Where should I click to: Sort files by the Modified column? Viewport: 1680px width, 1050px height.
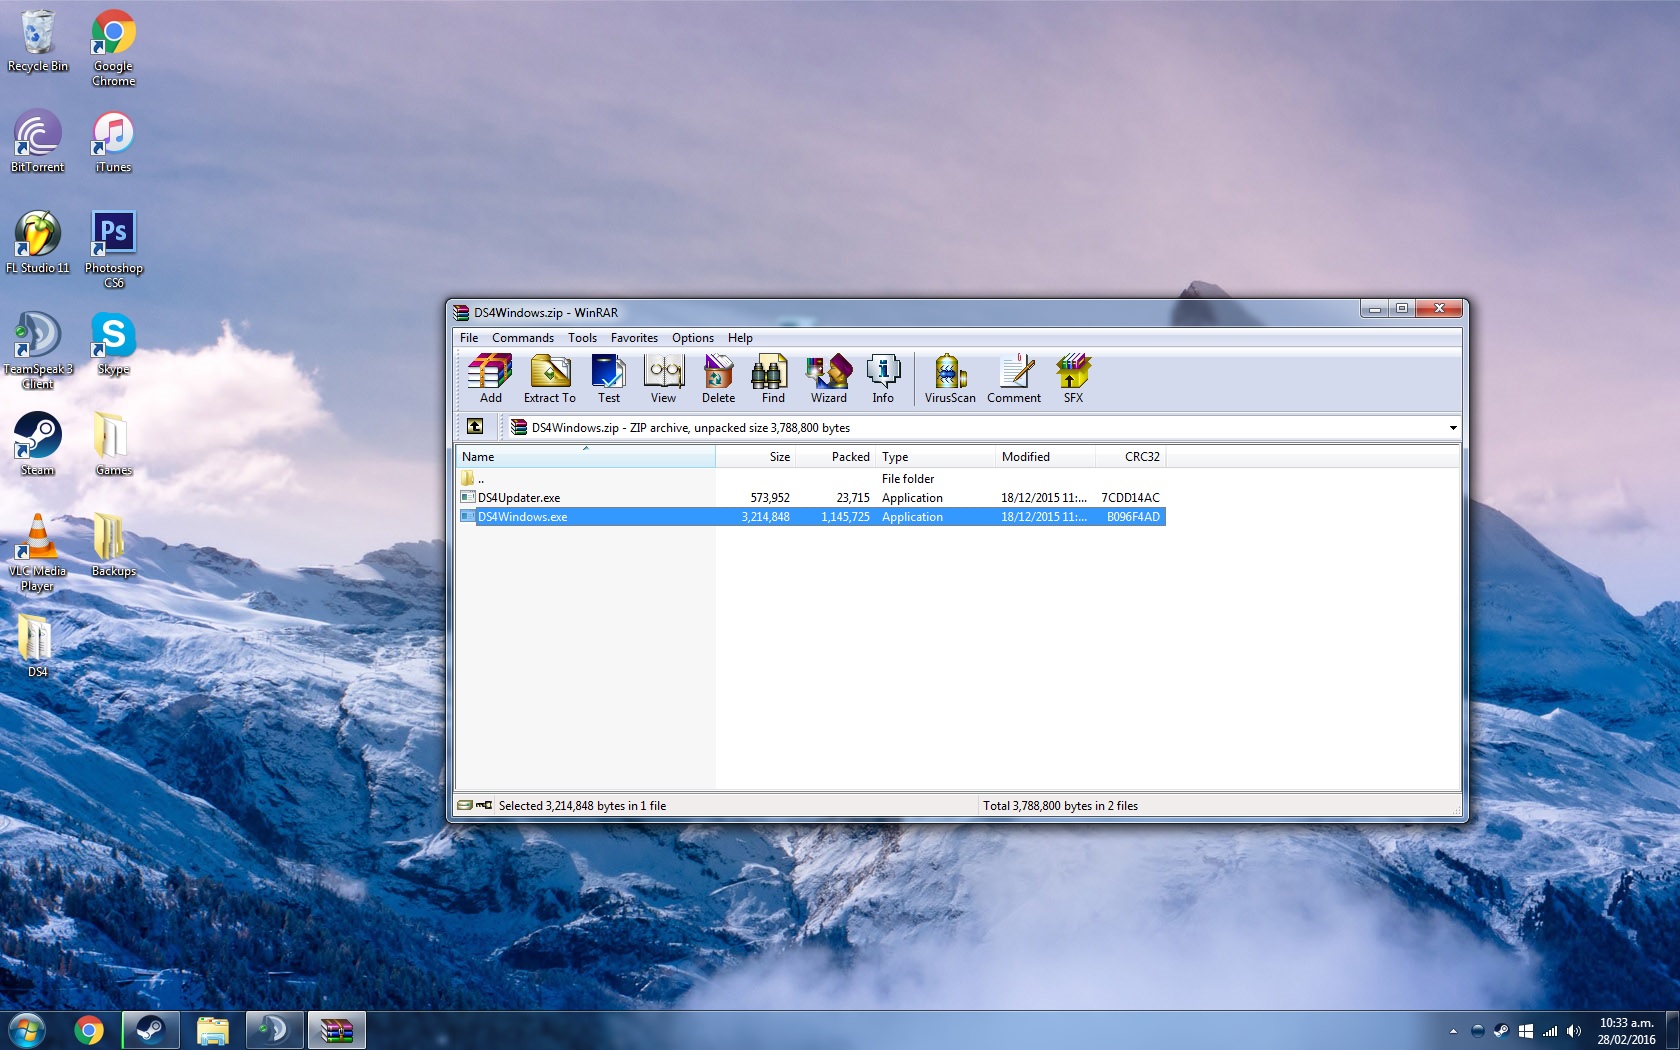tap(1045, 457)
